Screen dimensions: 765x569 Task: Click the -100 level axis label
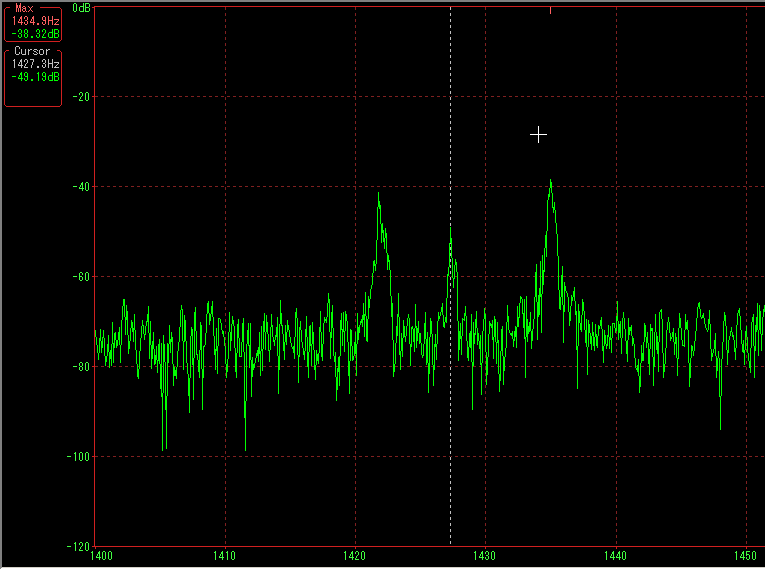[78, 457]
